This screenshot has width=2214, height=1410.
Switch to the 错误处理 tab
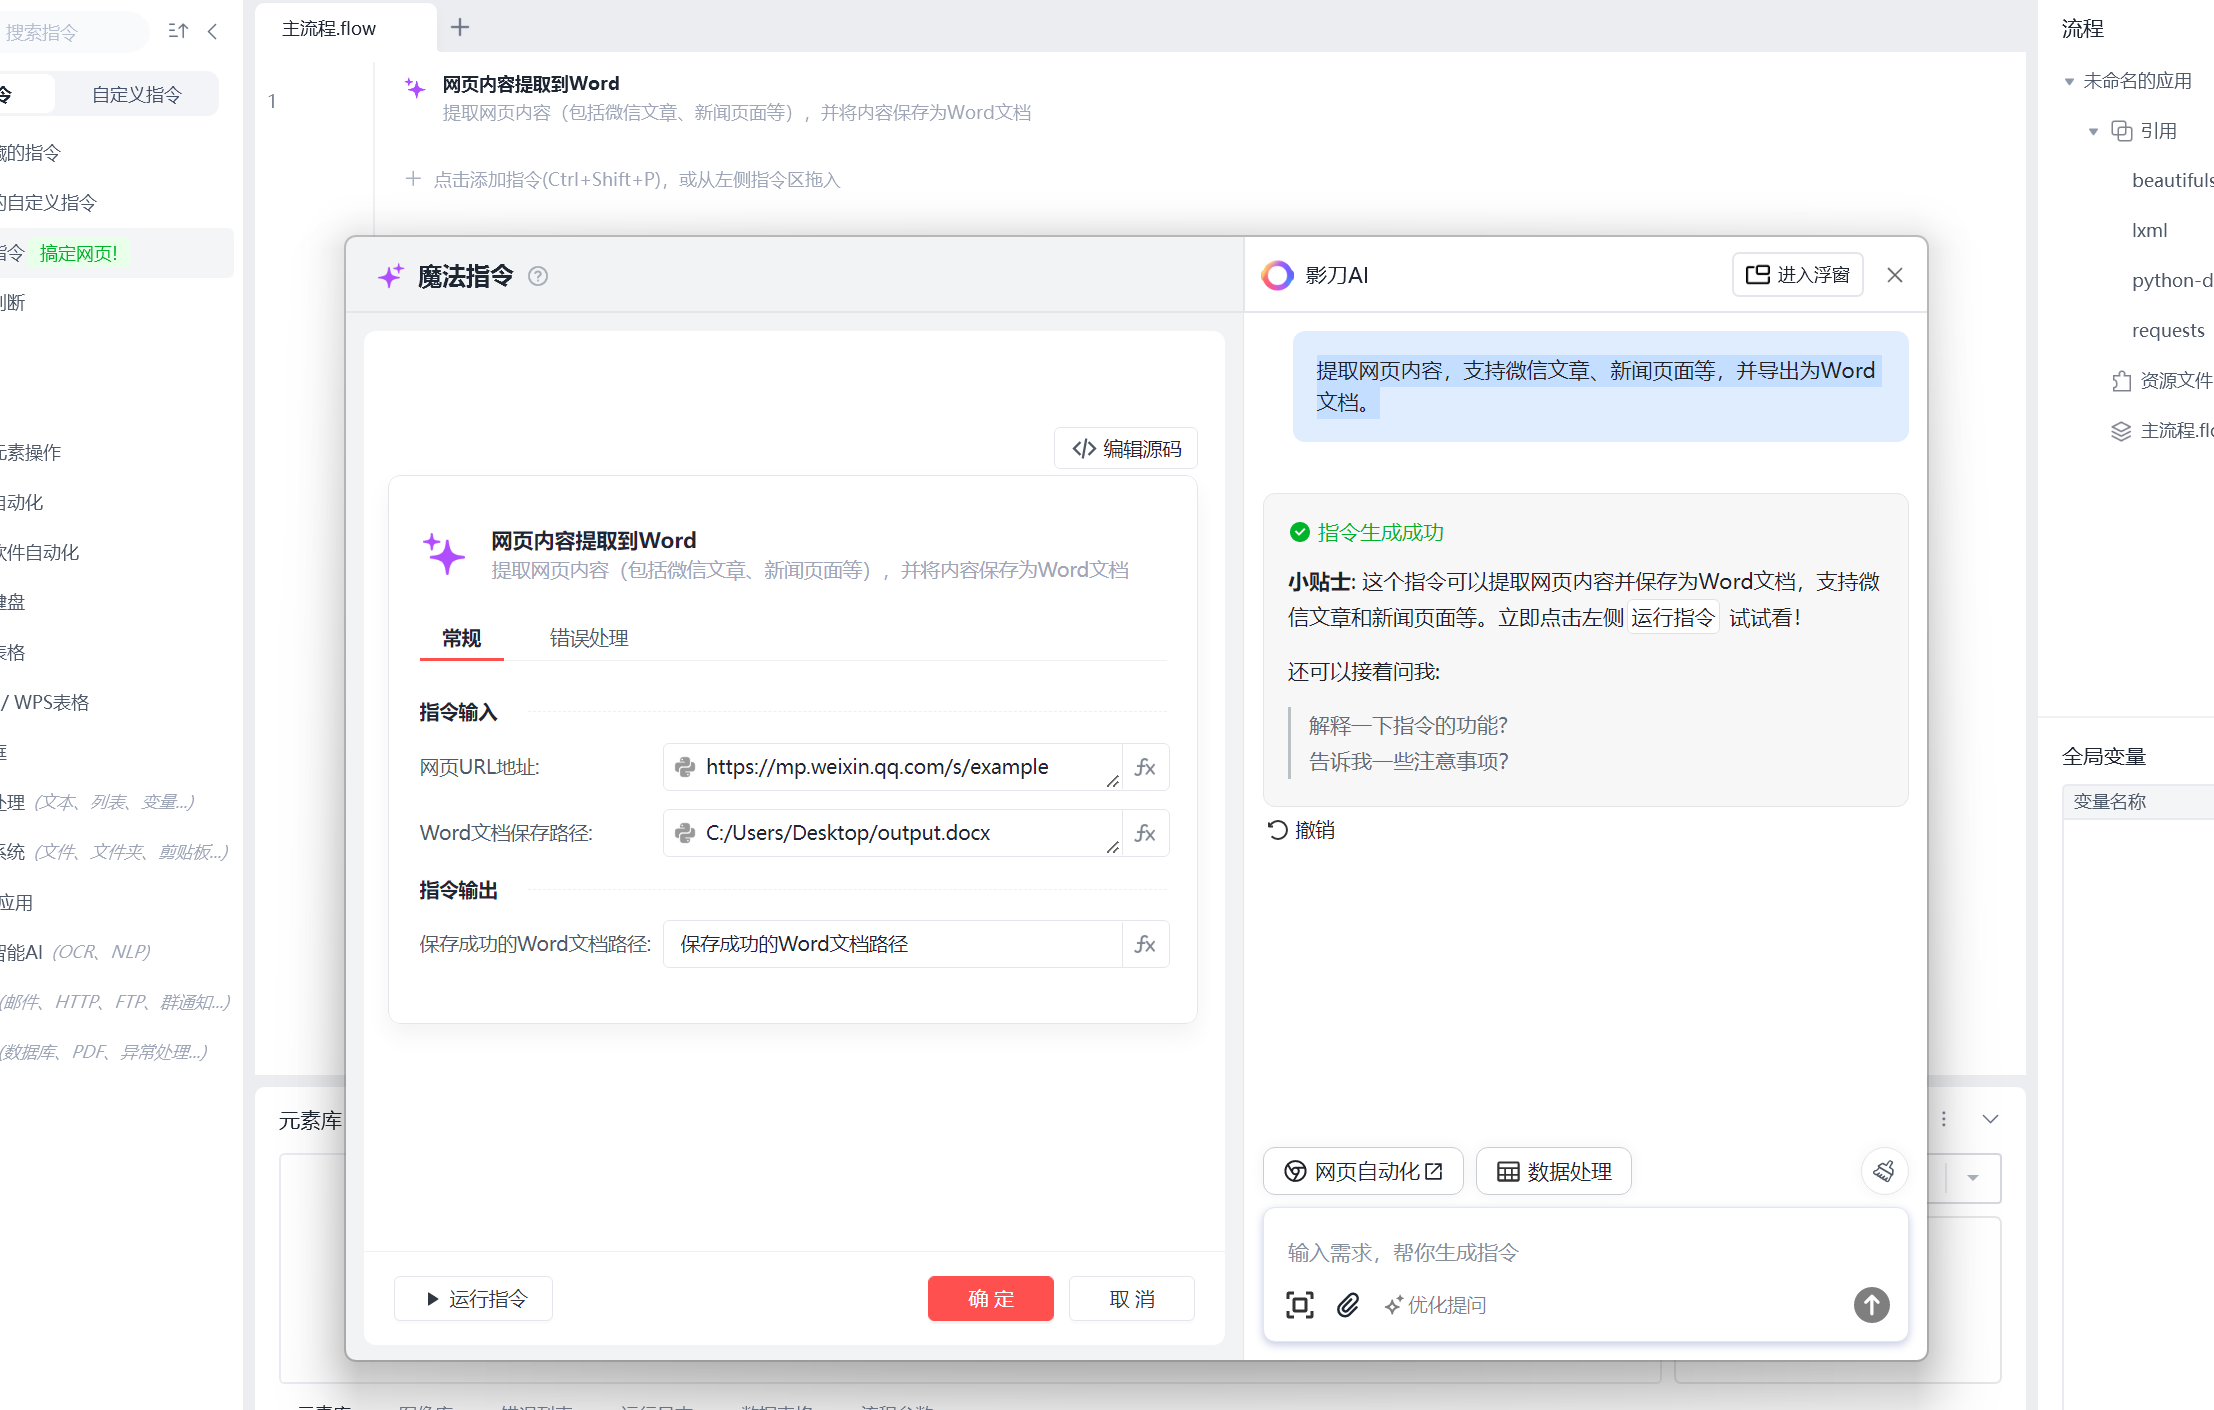coord(588,638)
